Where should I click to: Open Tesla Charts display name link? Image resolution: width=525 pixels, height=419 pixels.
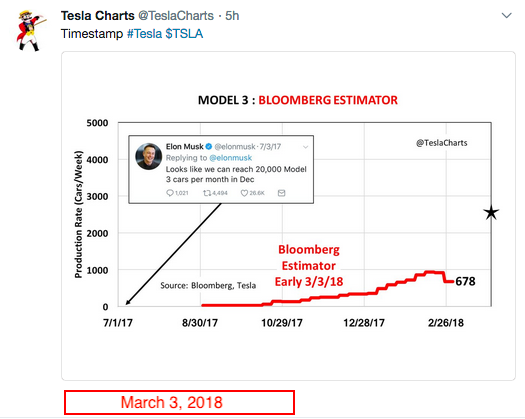coord(97,16)
